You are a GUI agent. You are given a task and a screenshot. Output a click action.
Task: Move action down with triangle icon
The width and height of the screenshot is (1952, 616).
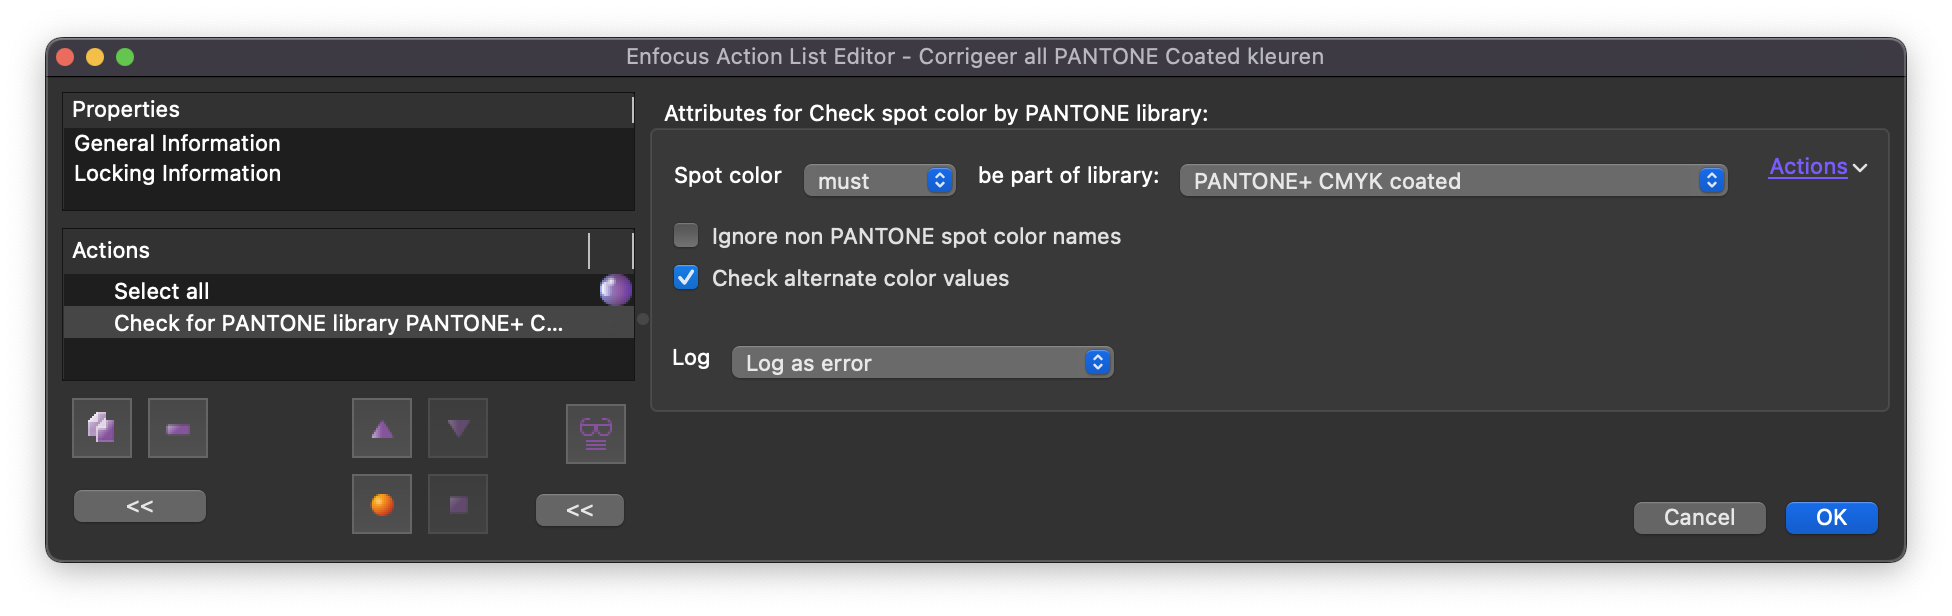click(458, 428)
